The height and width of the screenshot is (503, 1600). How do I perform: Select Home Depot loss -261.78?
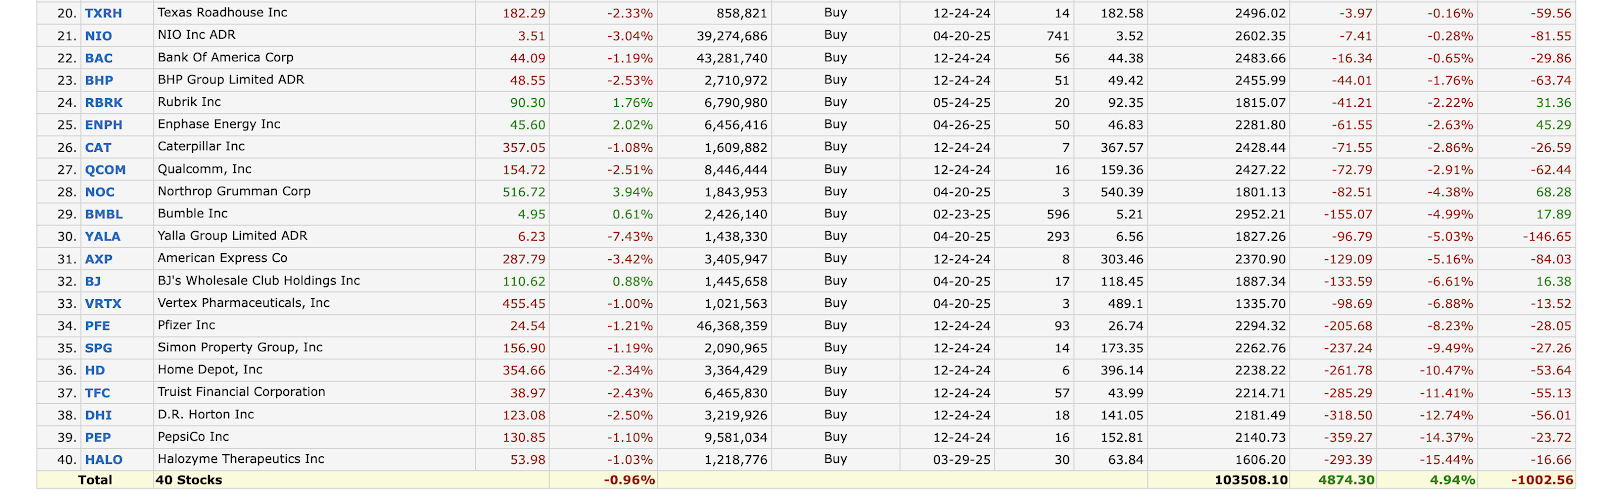pos(1352,370)
